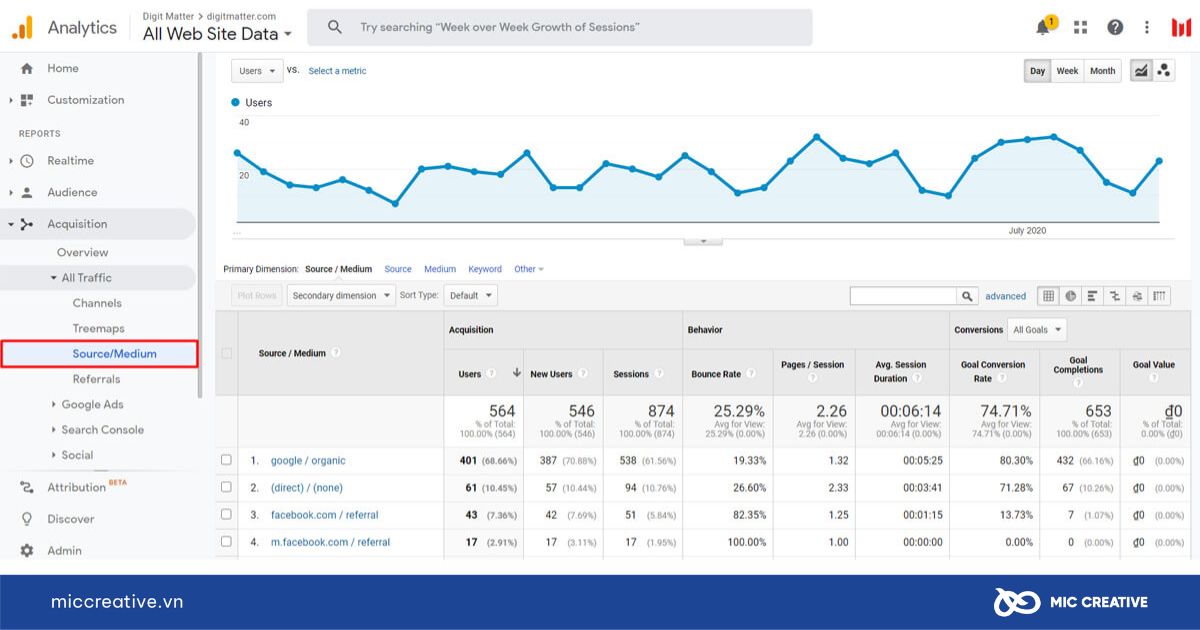This screenshot has width=1200, height=630.
Task: Open the Channels report
Action: coord(97,303)
